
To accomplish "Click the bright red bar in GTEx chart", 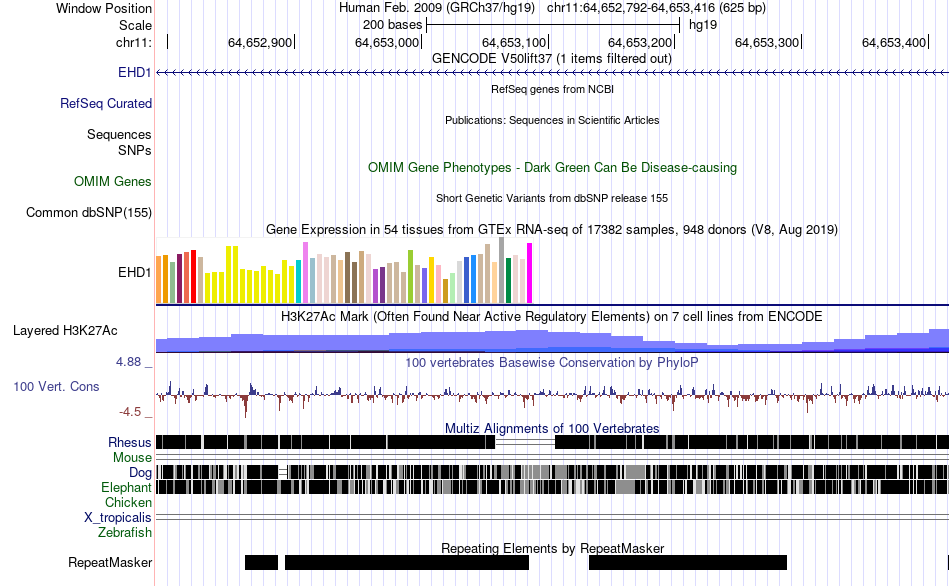I will click(193, 276).
